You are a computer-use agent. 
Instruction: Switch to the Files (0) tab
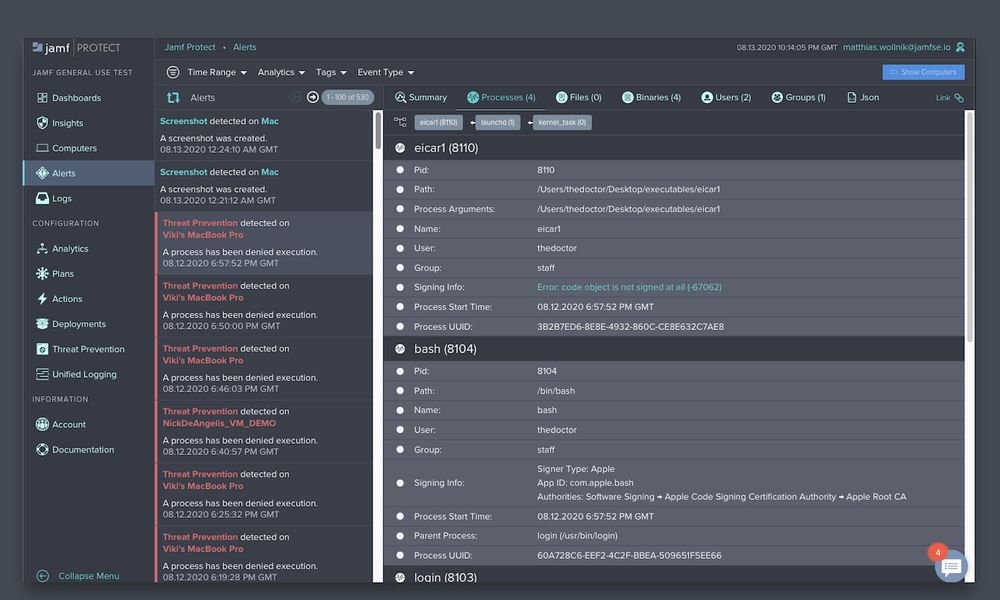578,98
